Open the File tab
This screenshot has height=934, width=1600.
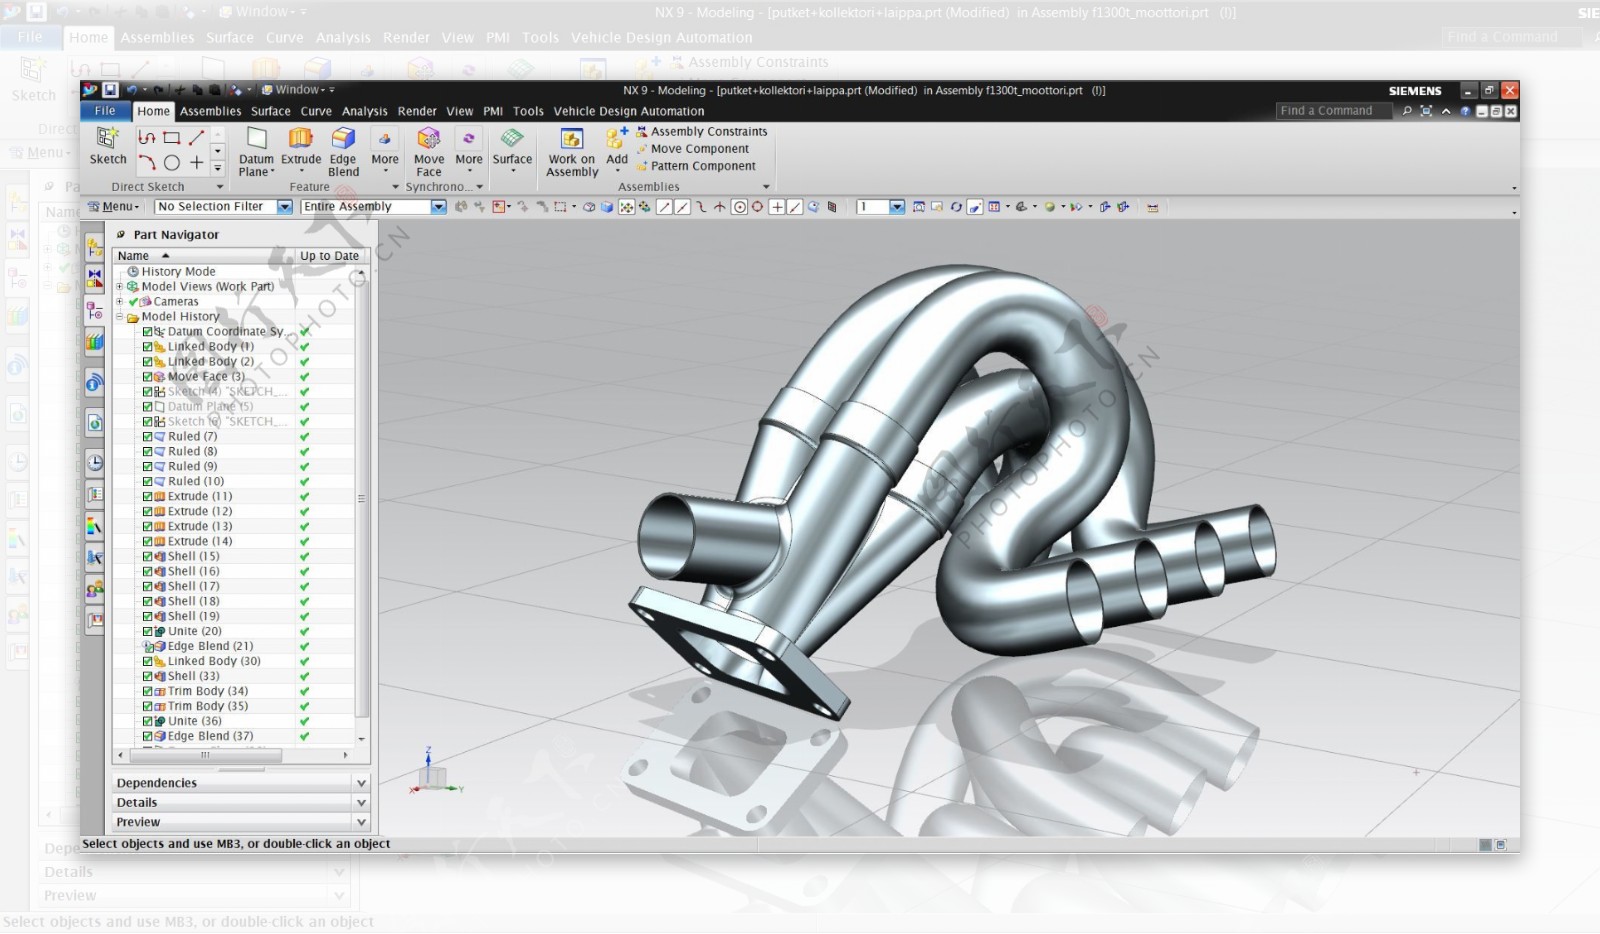[105, 111]
